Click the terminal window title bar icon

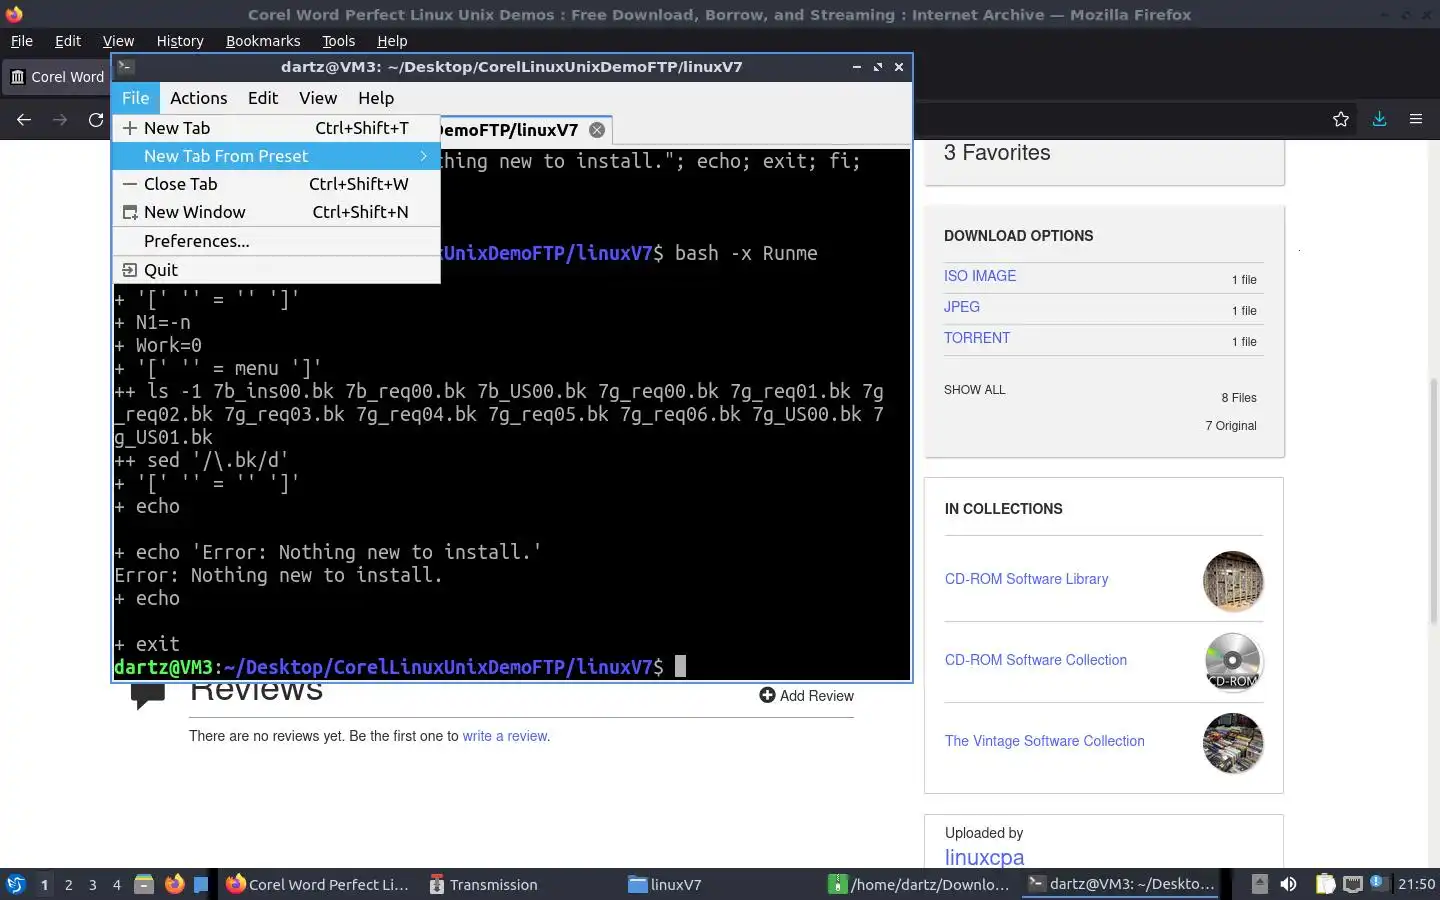[x=125, y=67]
